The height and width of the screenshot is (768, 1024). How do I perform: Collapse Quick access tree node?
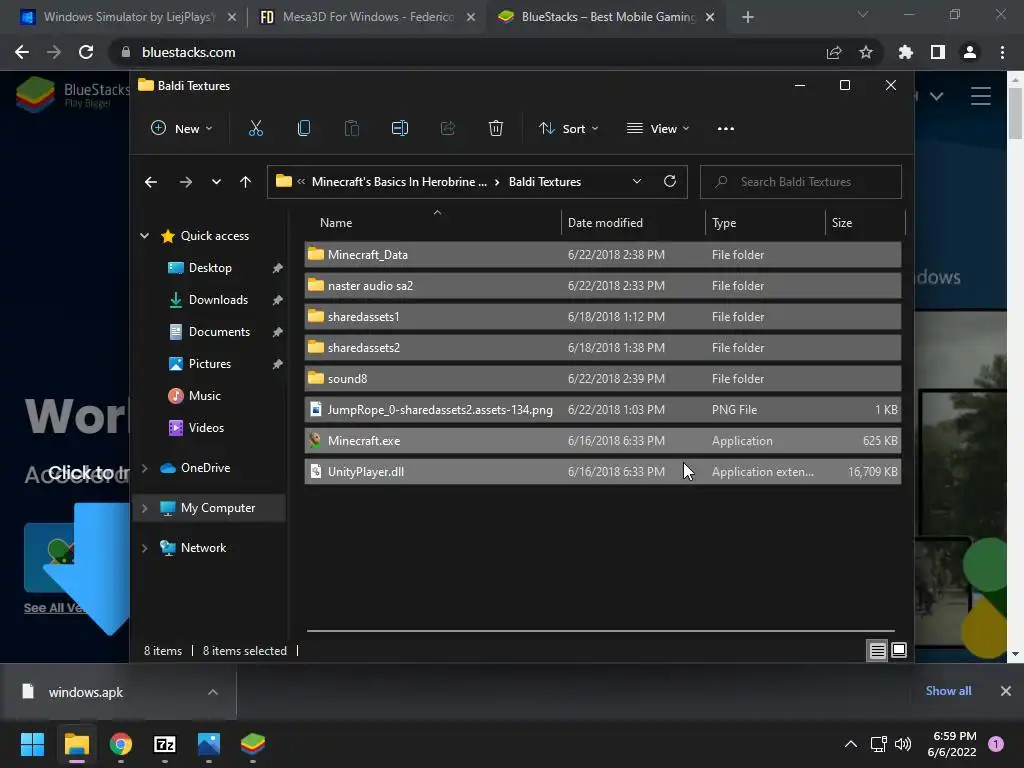[144, 236]
